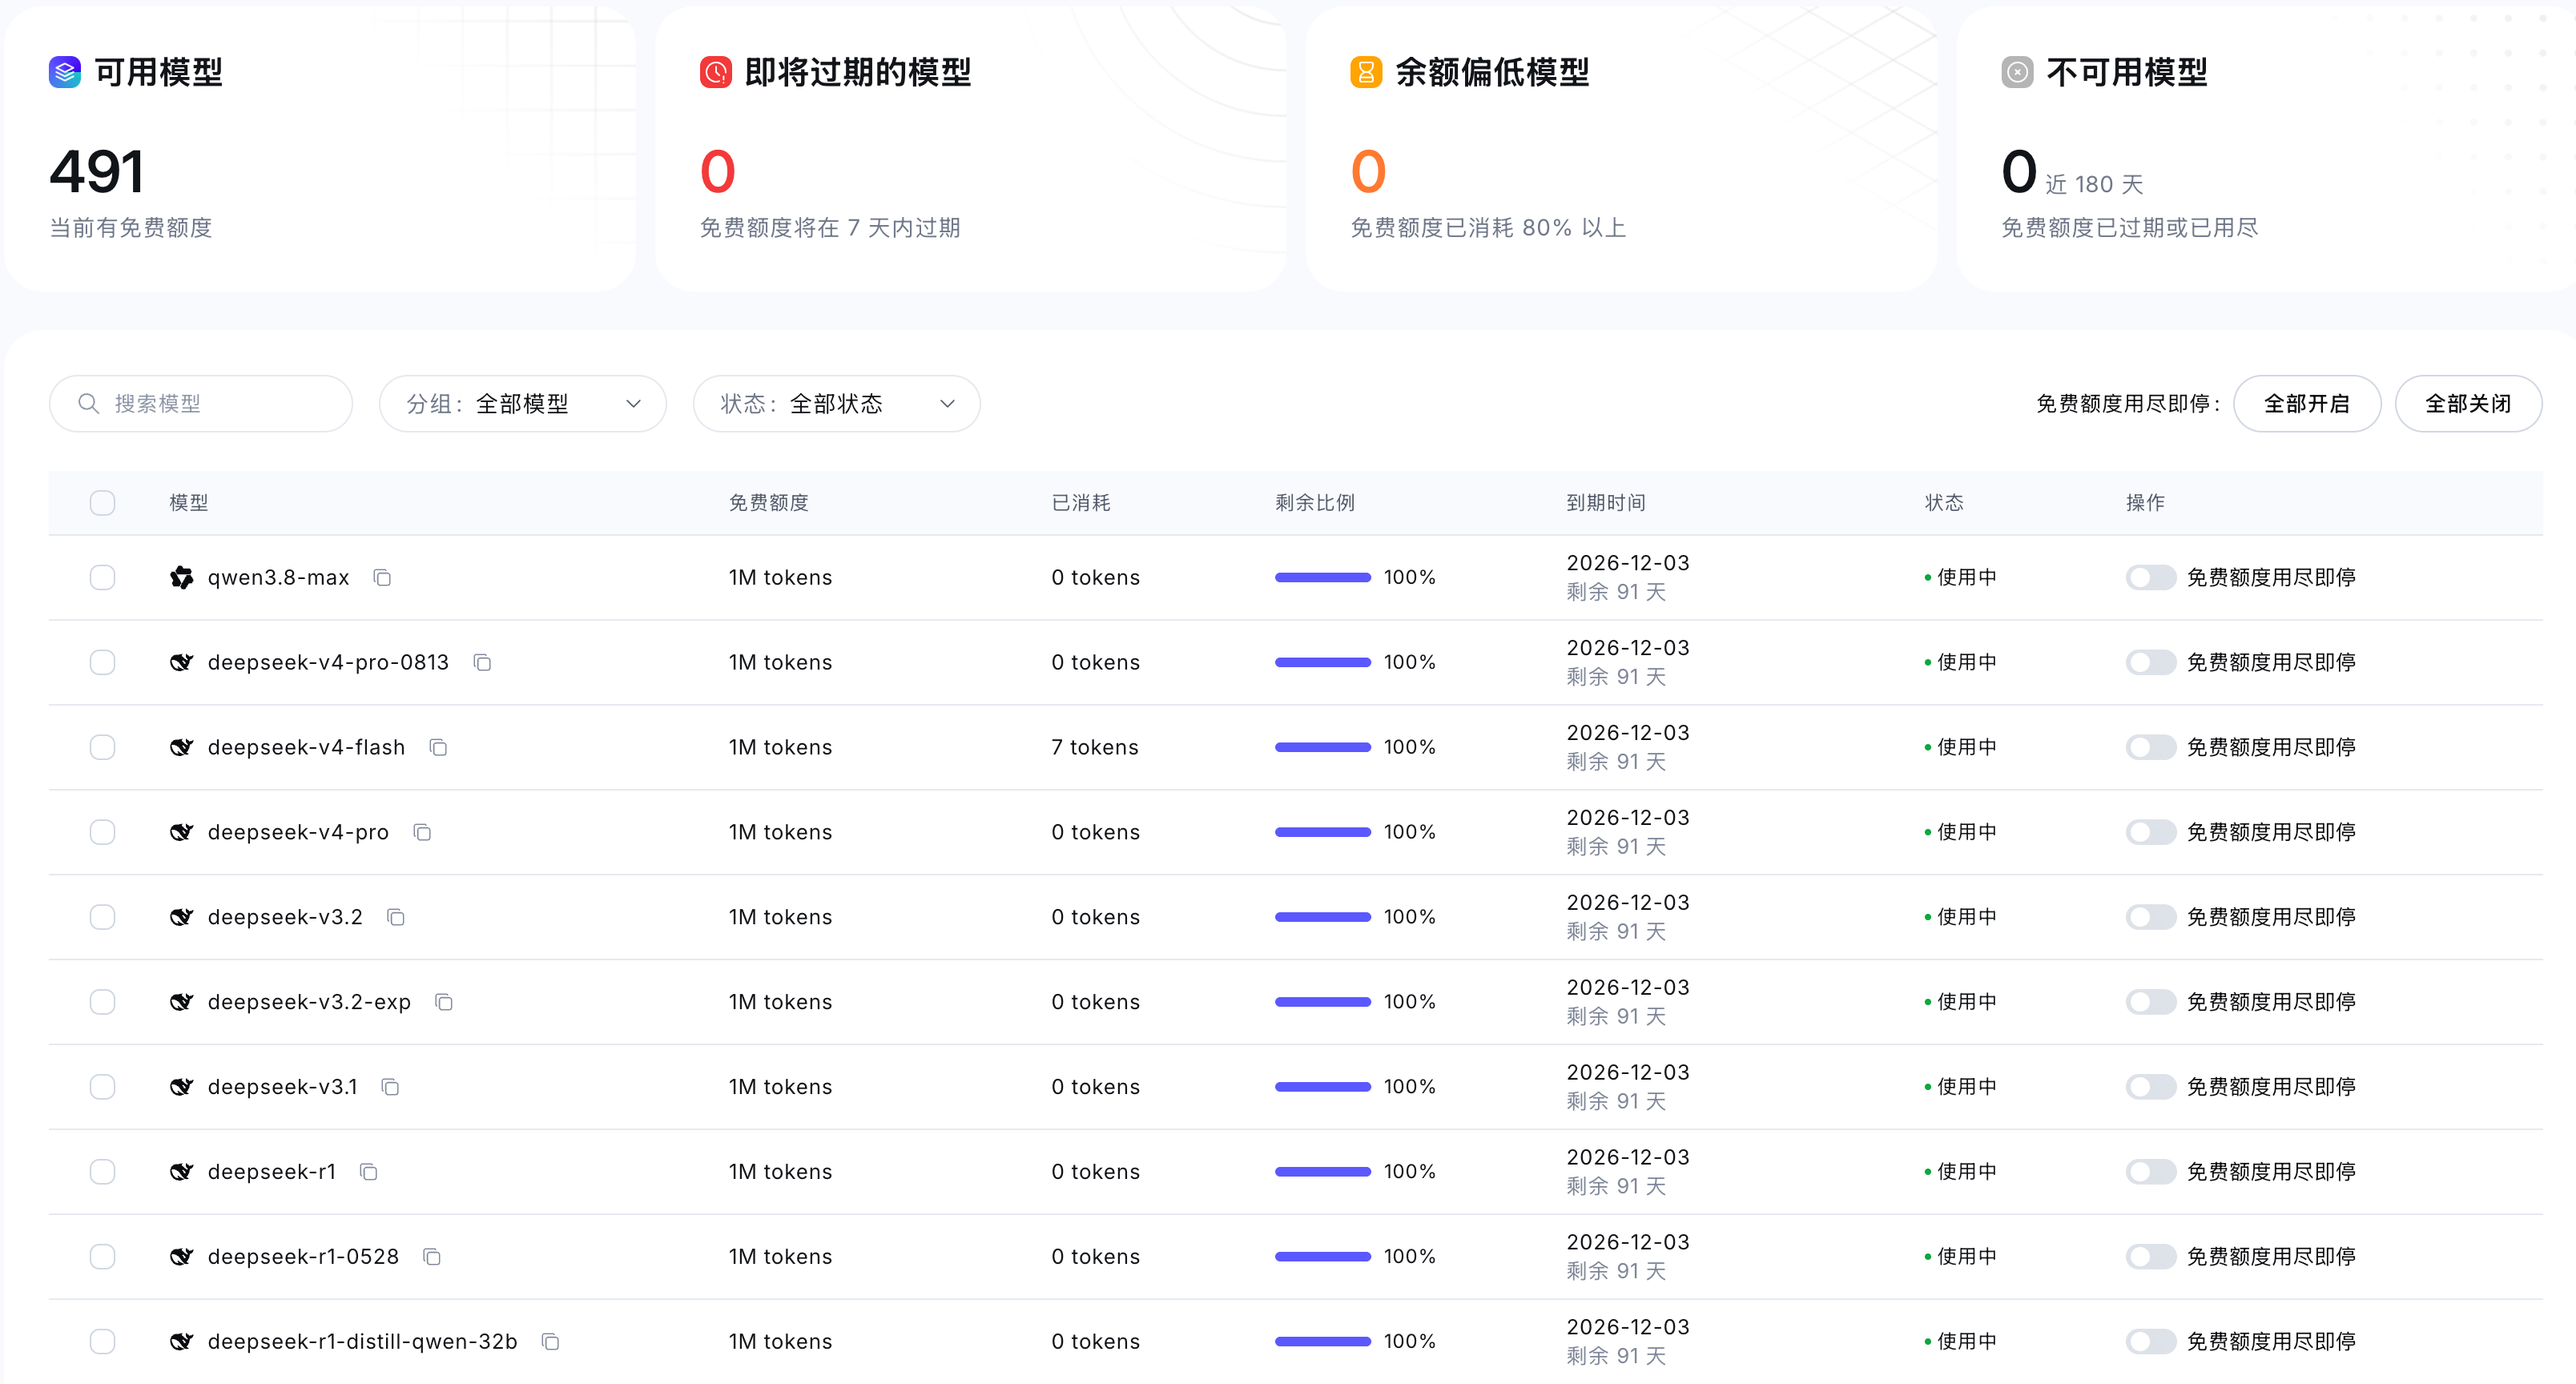Click the 即将过期的模型 clock icon
Viewport: 2576px width, 1384px height.
click(716, 72)
